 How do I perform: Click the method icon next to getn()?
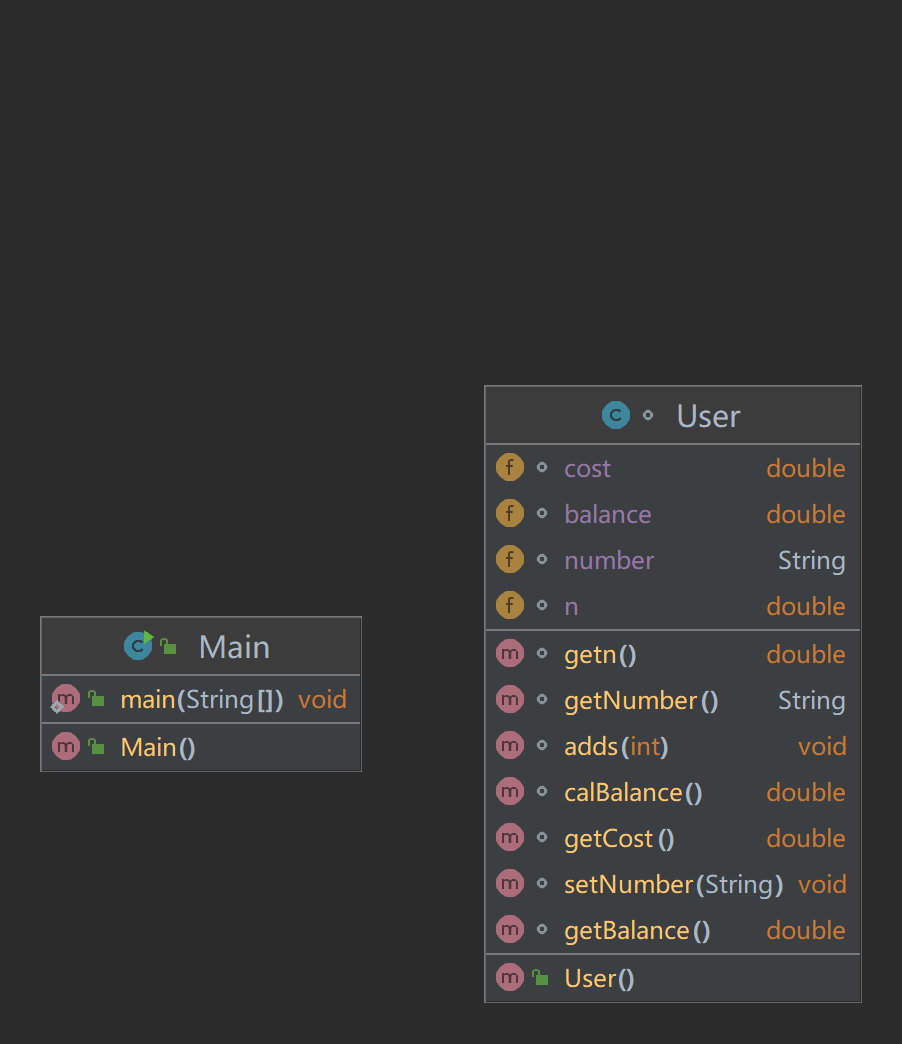510,654
